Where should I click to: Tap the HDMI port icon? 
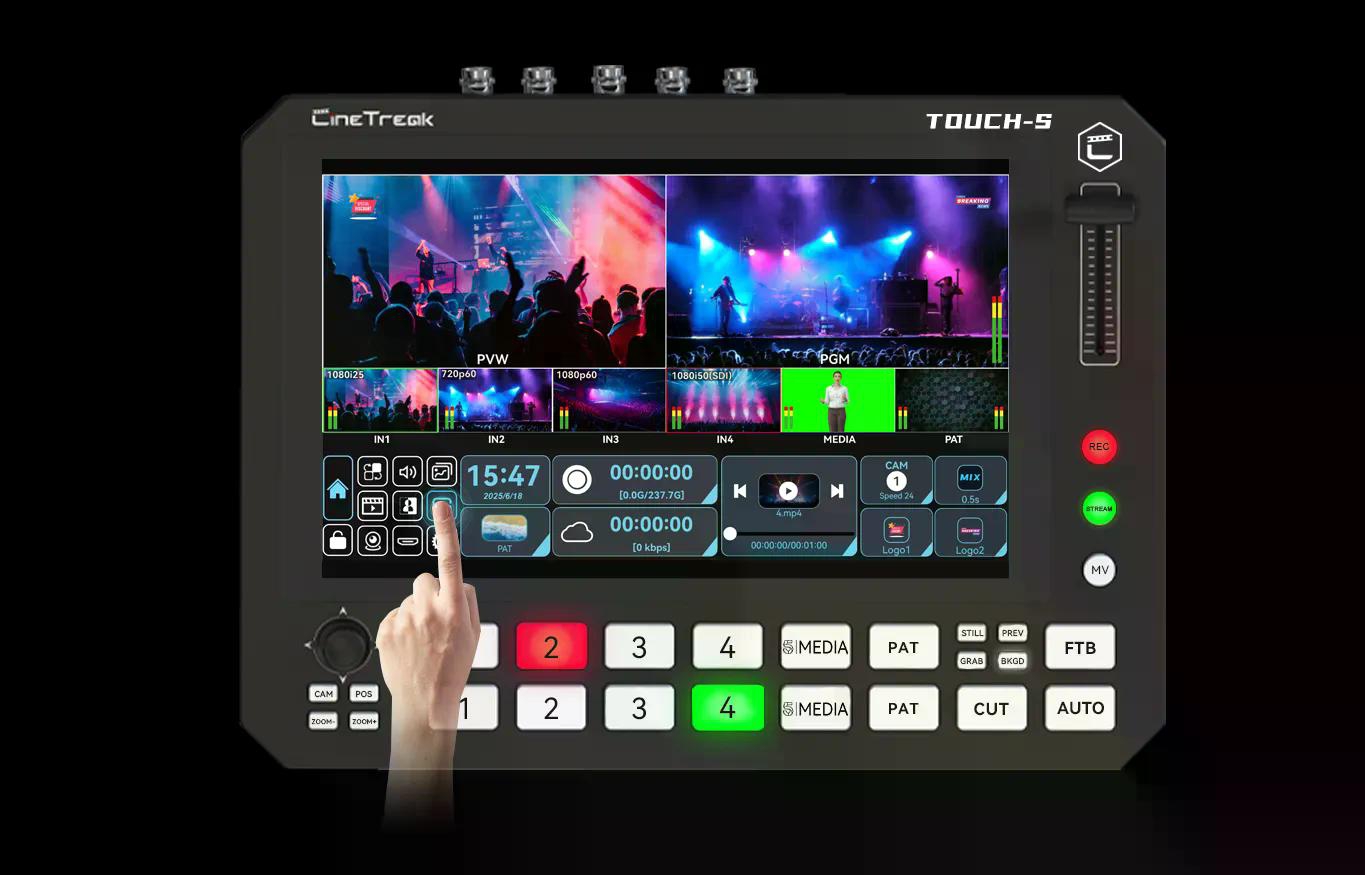pos(407,540)
